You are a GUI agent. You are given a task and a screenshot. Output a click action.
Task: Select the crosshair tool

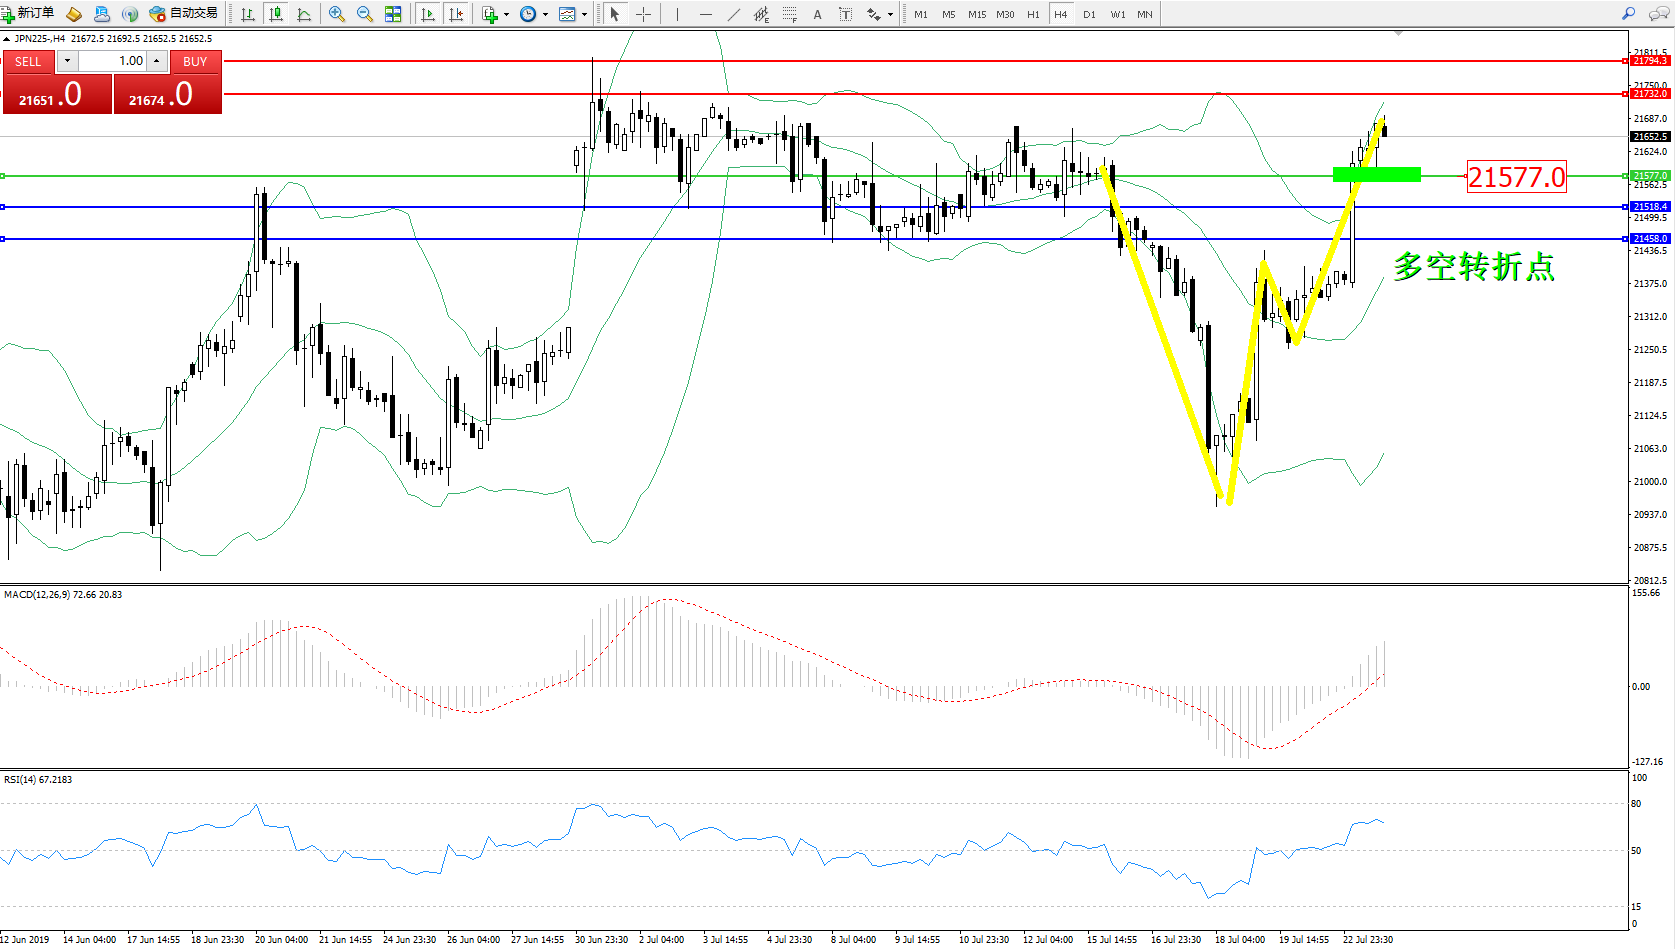pyautogui.click(x=643, y=14)
